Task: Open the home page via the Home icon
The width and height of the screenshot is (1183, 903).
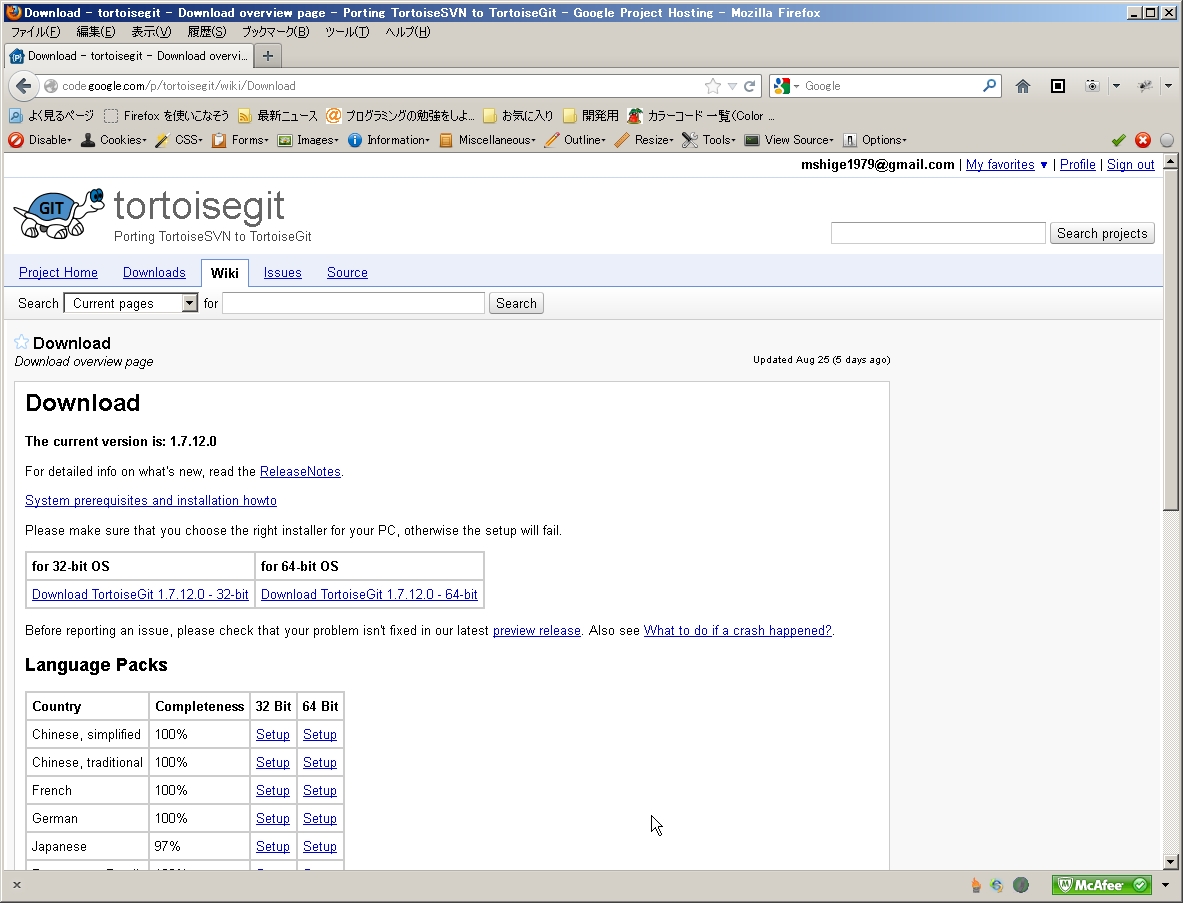Action: [1022, 86]
